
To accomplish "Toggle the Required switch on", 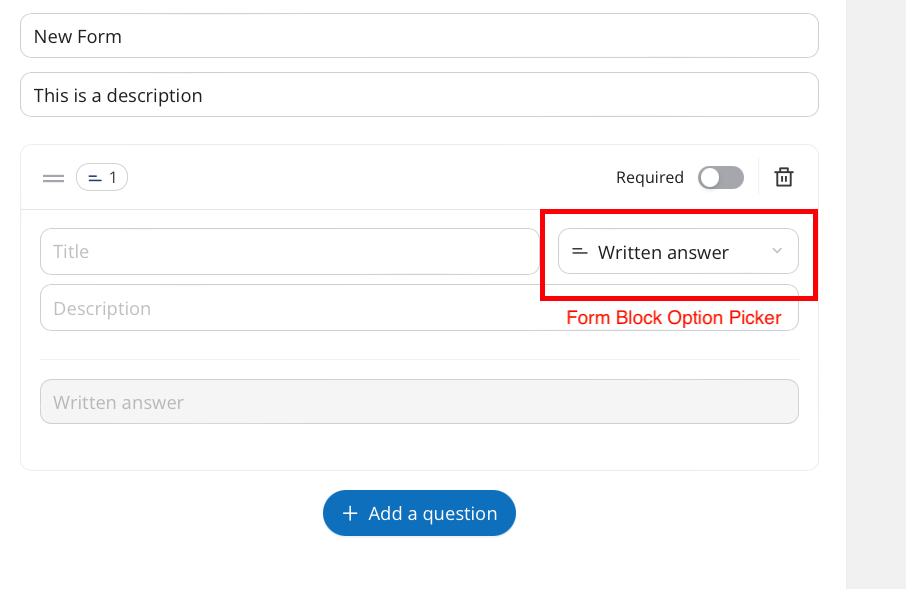I will (x=721, y=177).
